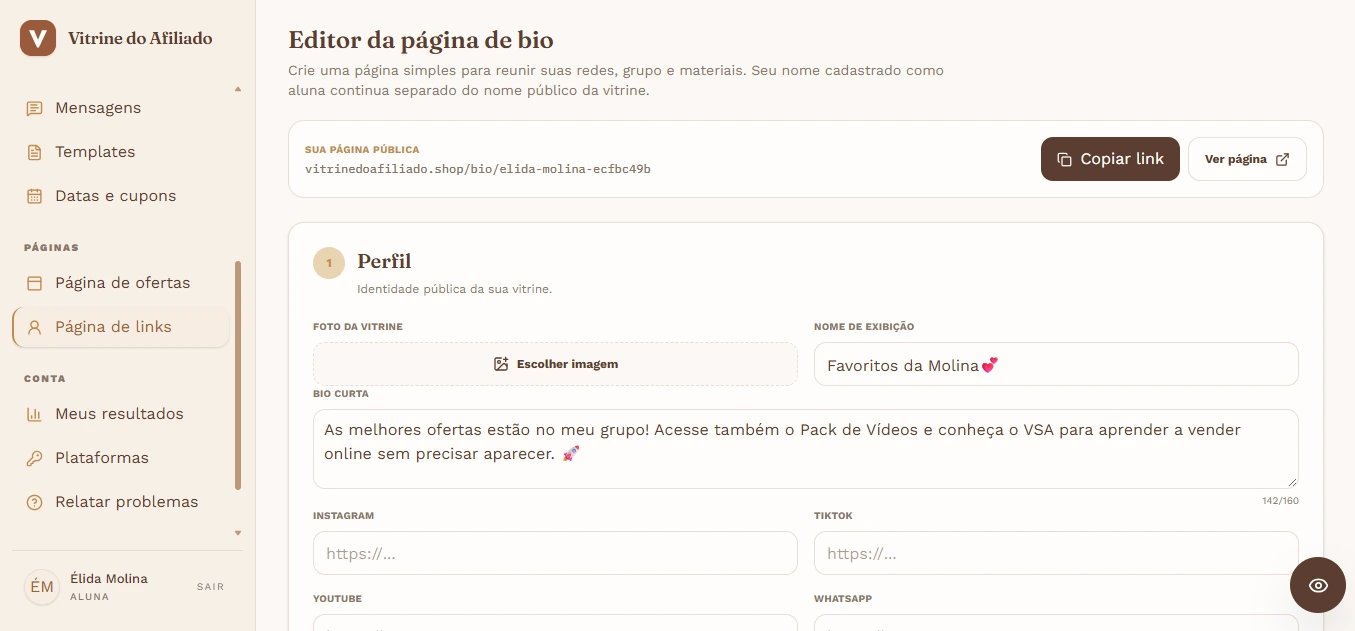1355x631 pixels.
Task: Open Relatar problemas
Action: pyautogui.click(x=121, y=502)
